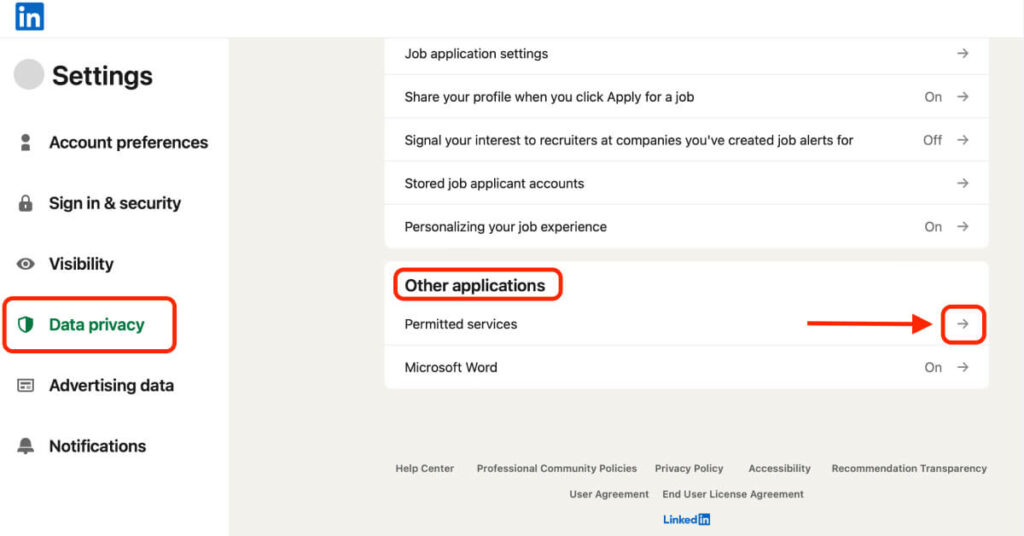Viewport: 1024px width, 536px height.
Task: Click the Account preferences person icon
Action: click(x=25, y=142)
